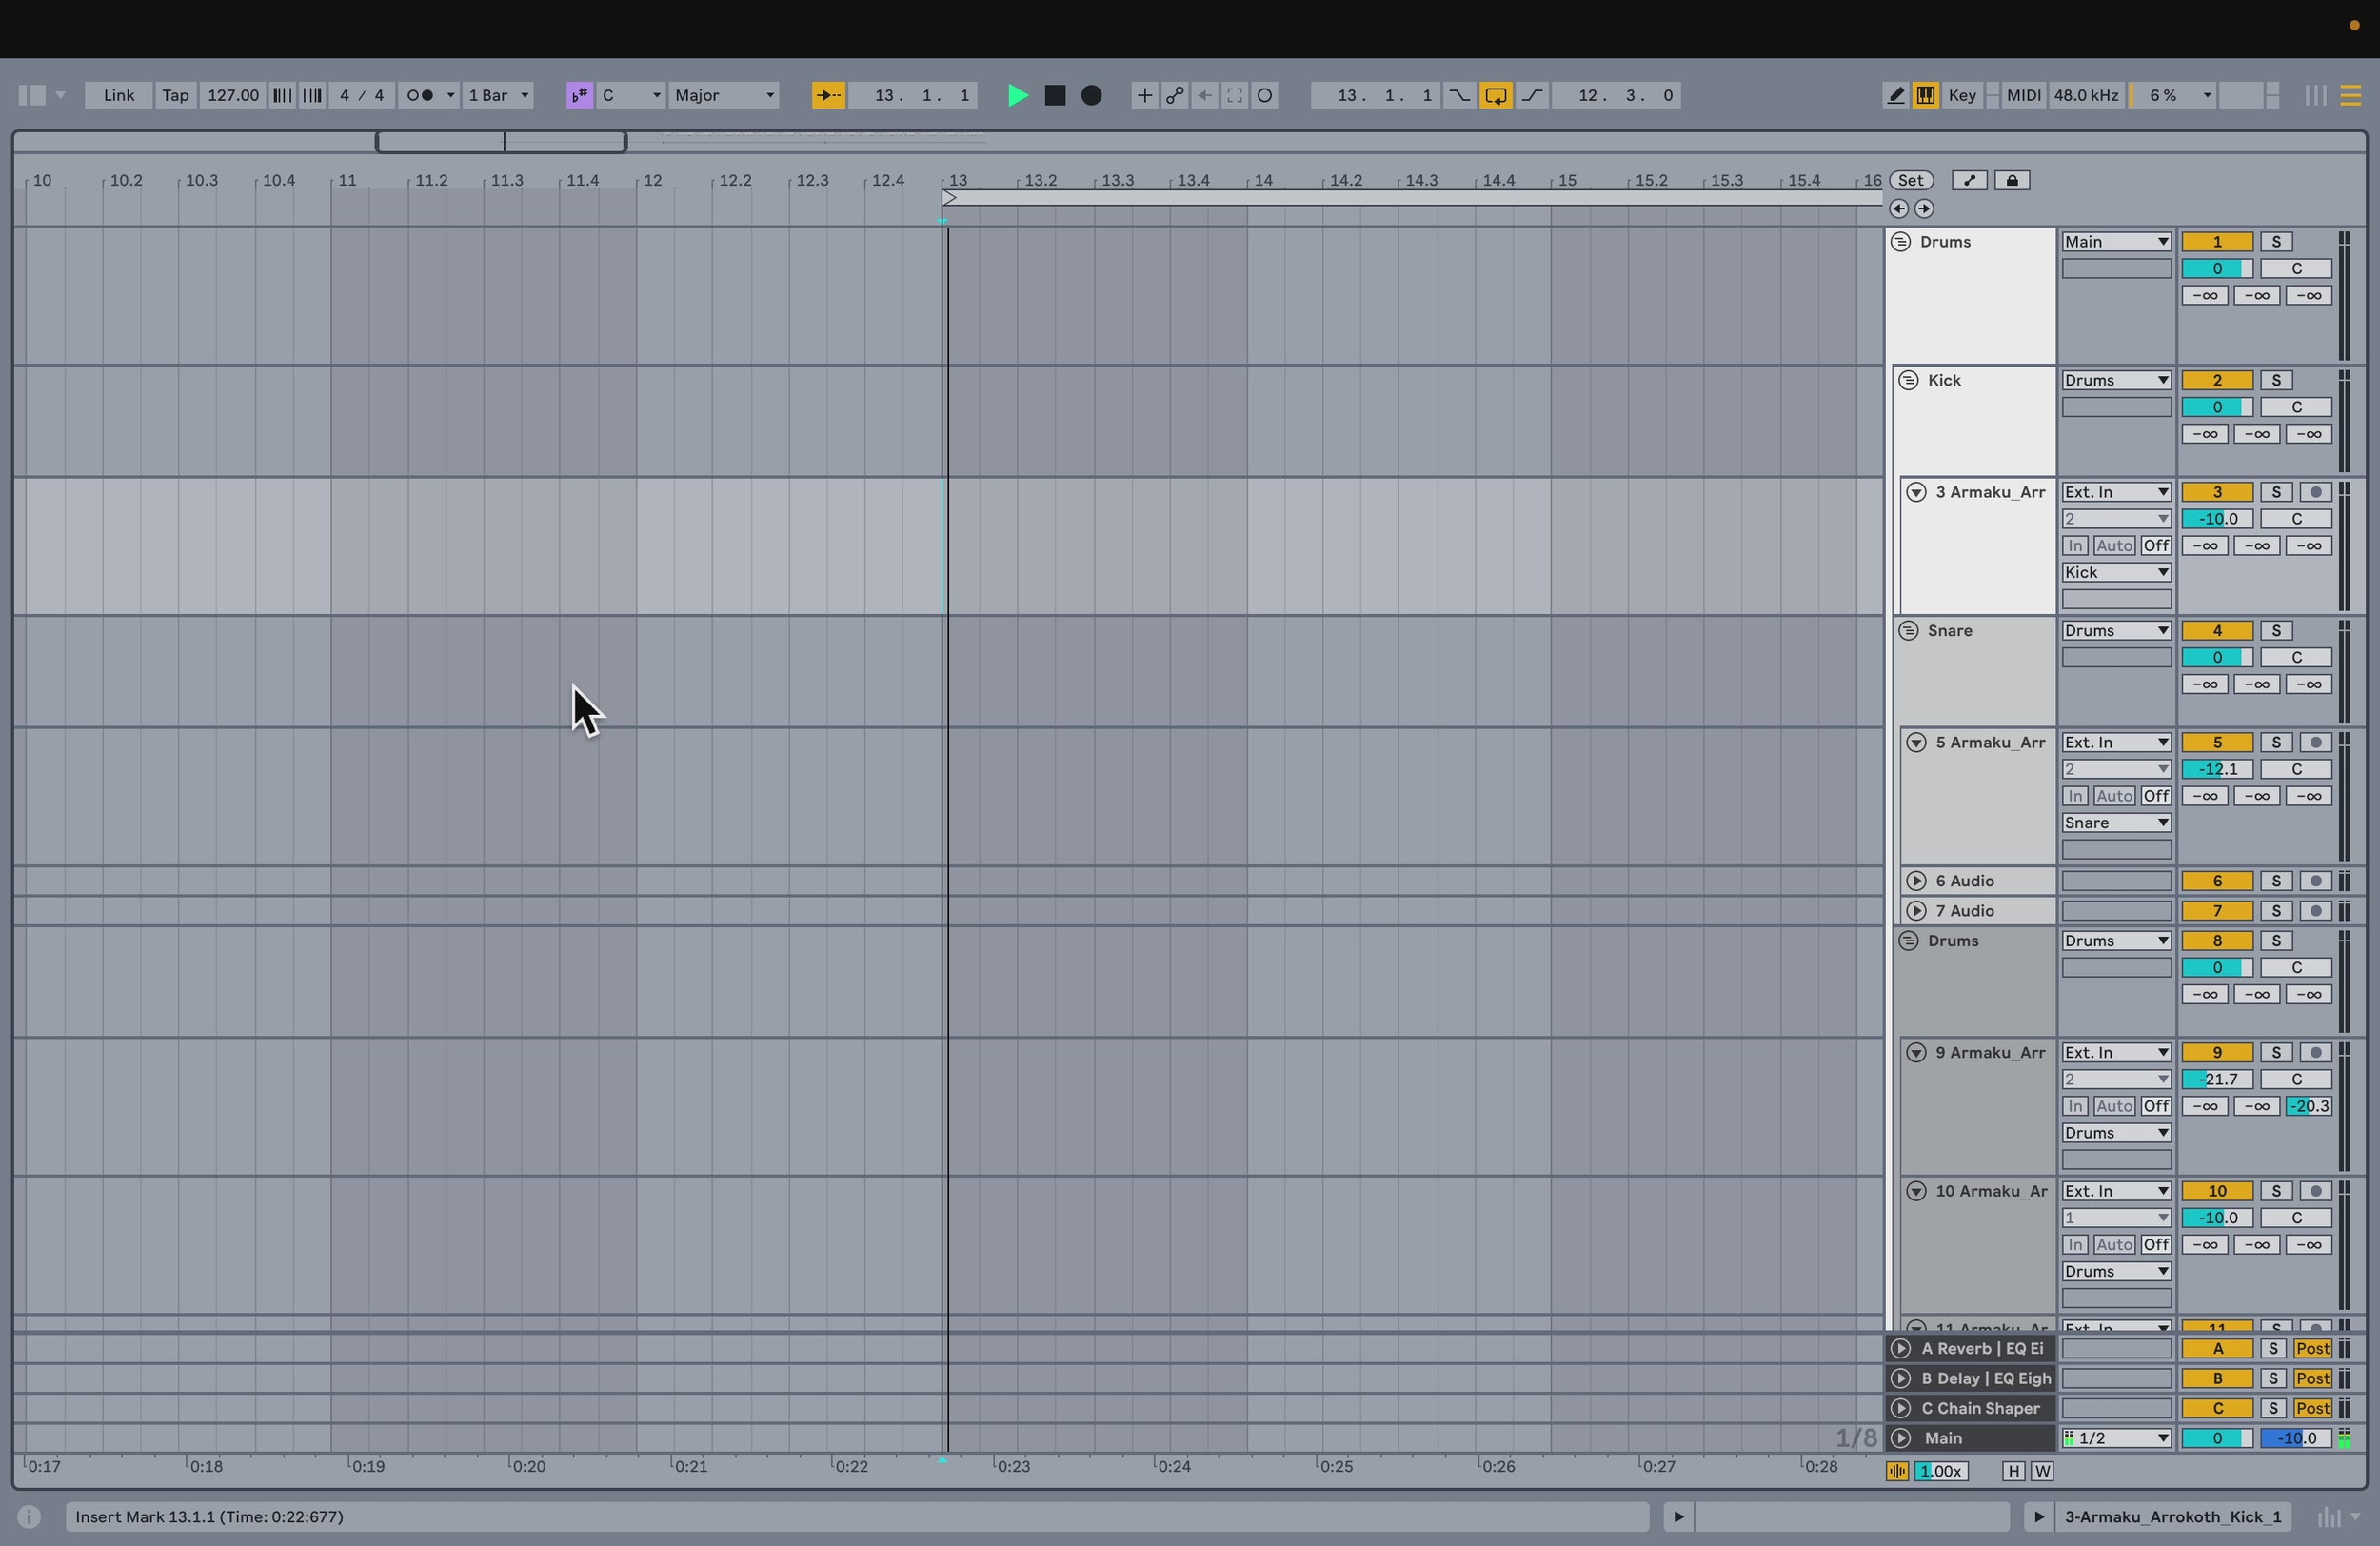The width and height of the screenshot is (2380, 1546).
Task: Open the Key map mode
Action: [x=1961, y=95]
